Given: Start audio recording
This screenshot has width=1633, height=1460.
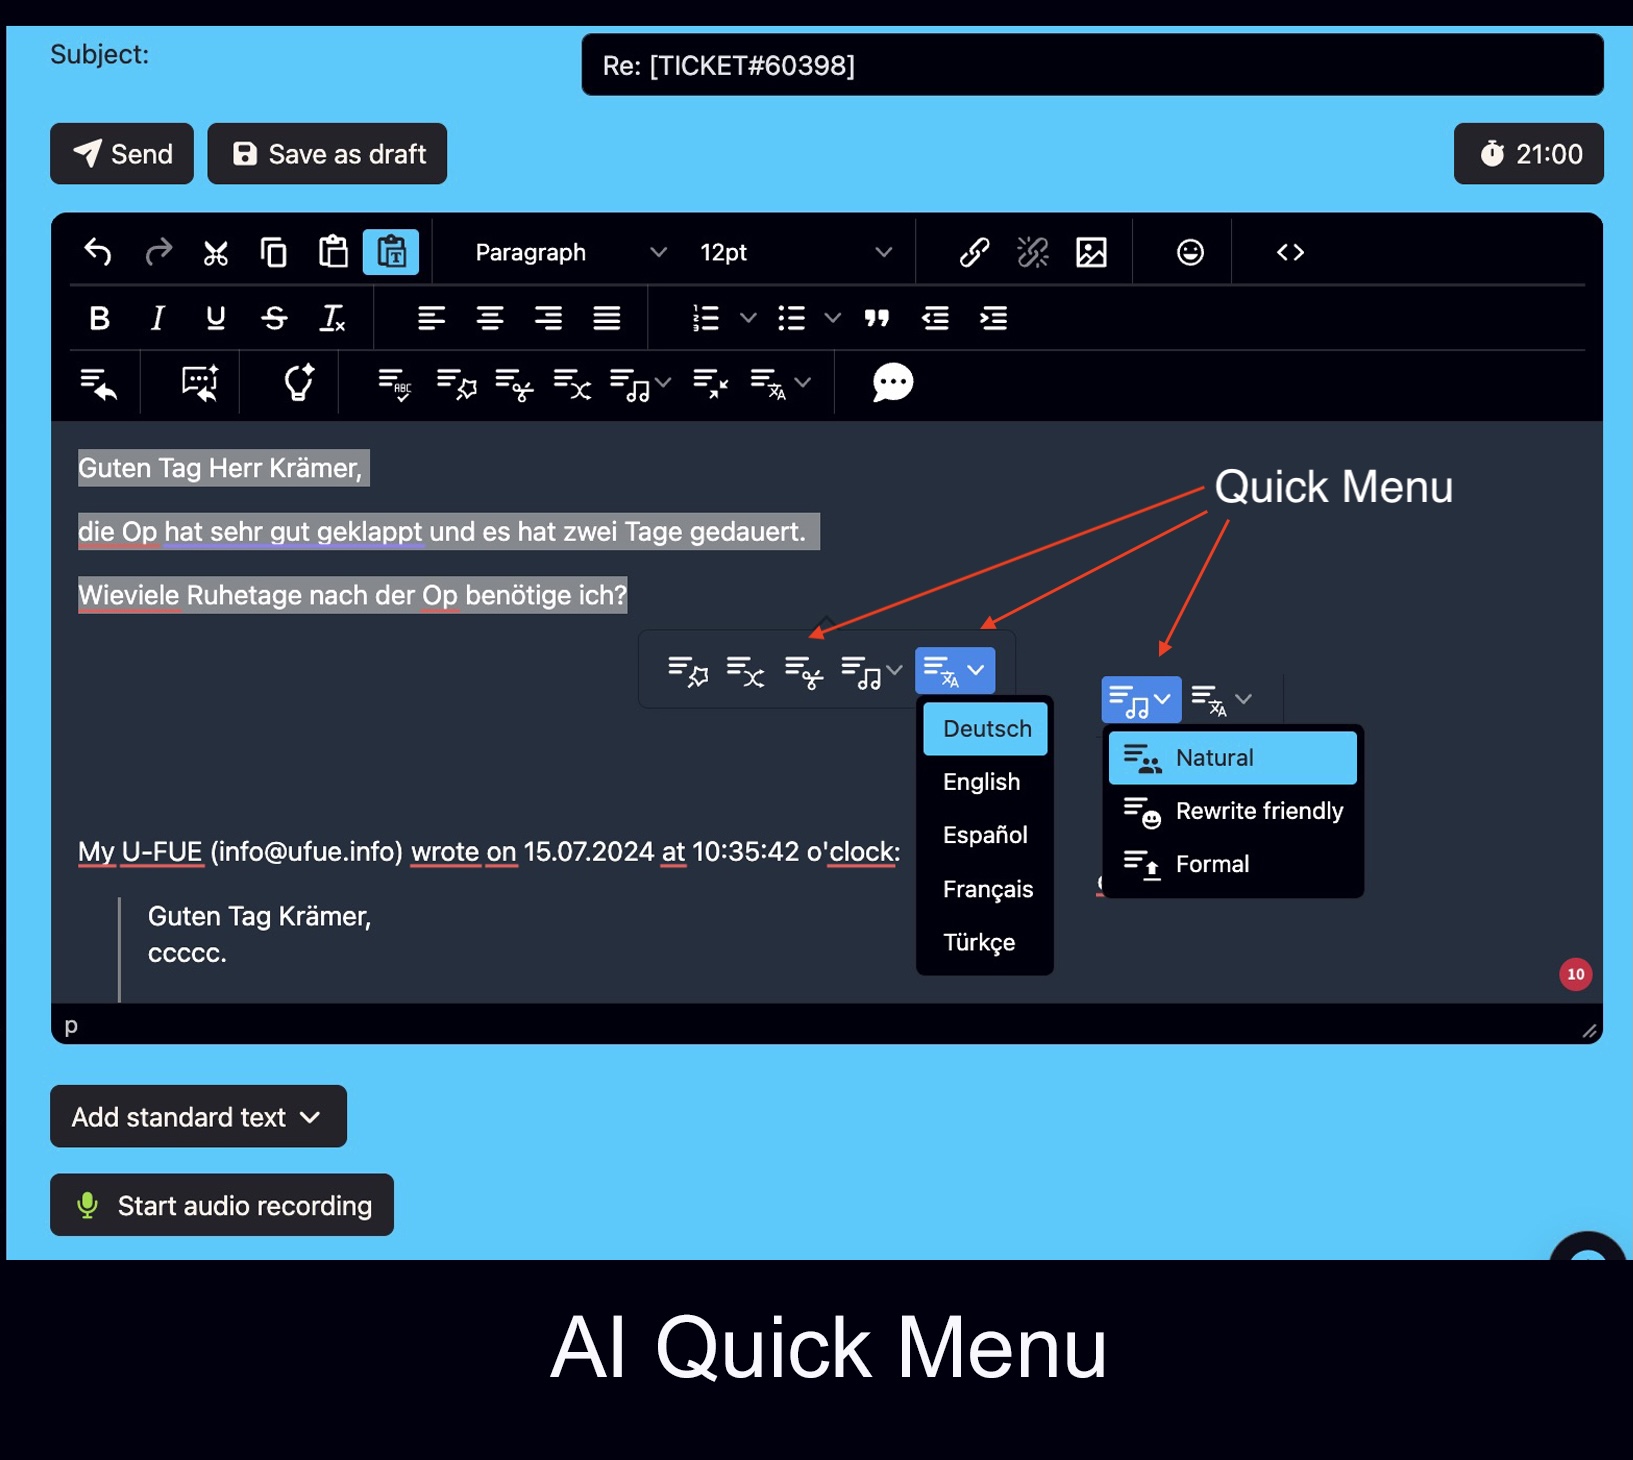Looking at the screenshot, I should (x=222, y=1205).
